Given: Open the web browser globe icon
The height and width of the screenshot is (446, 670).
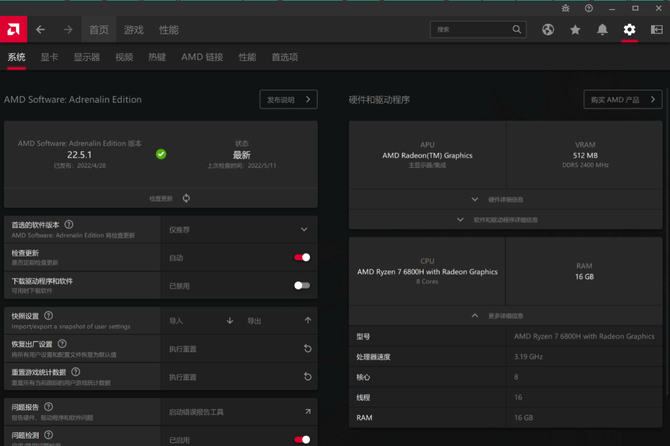Looking at the screenshot, I should [x=548, y=30].
